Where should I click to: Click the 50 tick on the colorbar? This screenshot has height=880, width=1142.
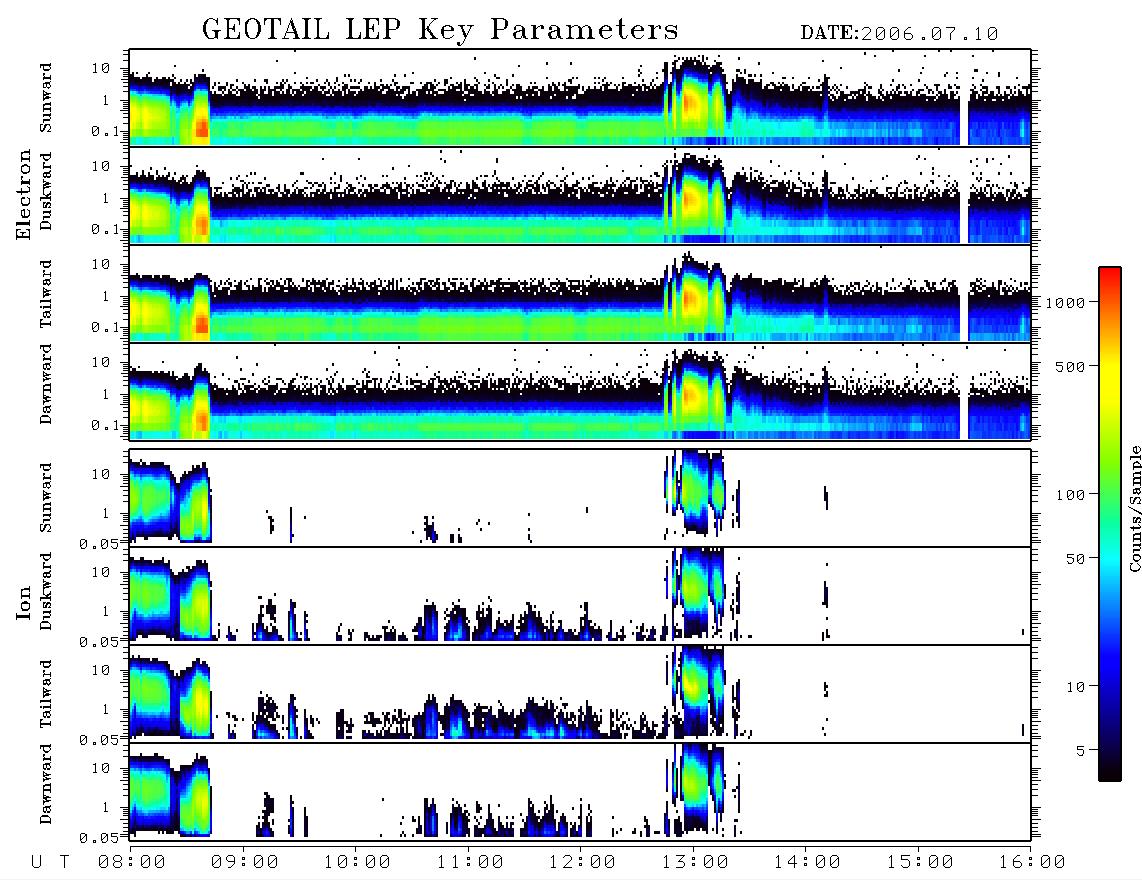point(1075,559)
